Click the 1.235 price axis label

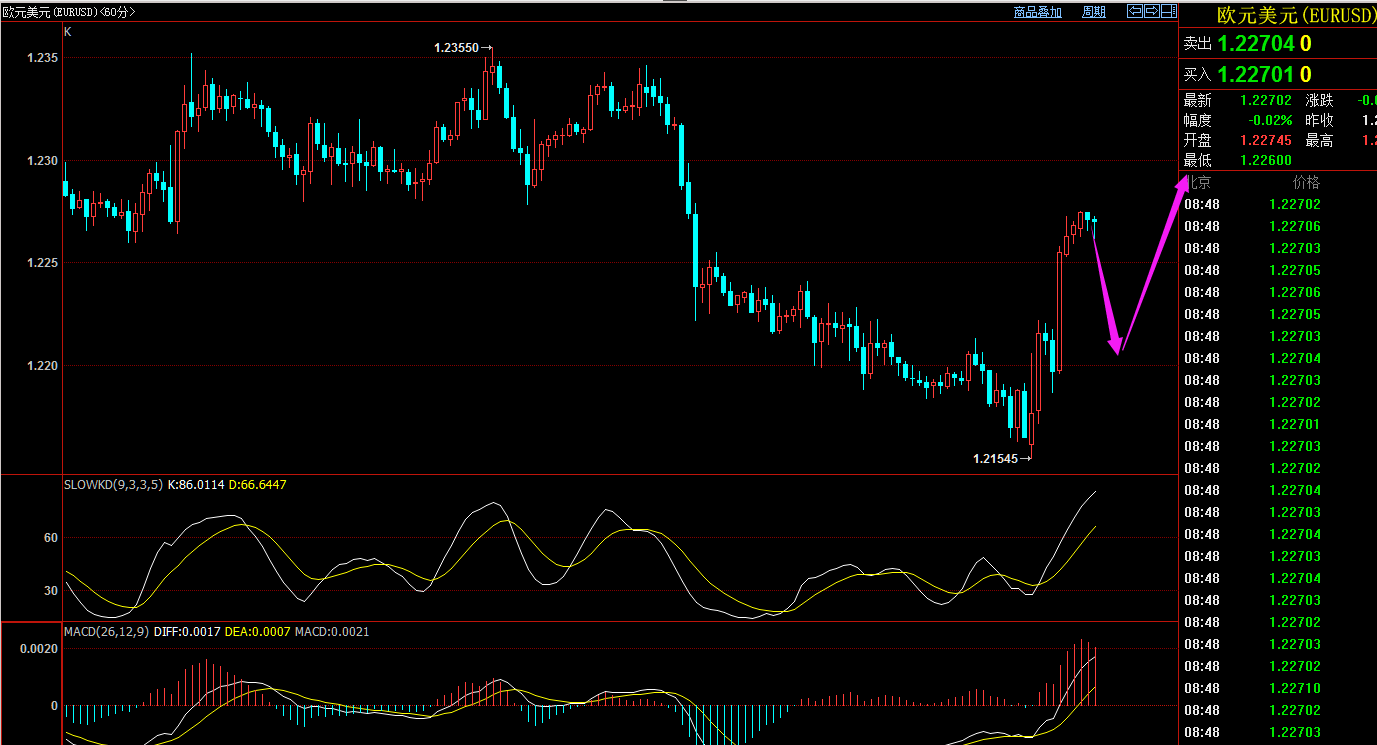point(43,58)
